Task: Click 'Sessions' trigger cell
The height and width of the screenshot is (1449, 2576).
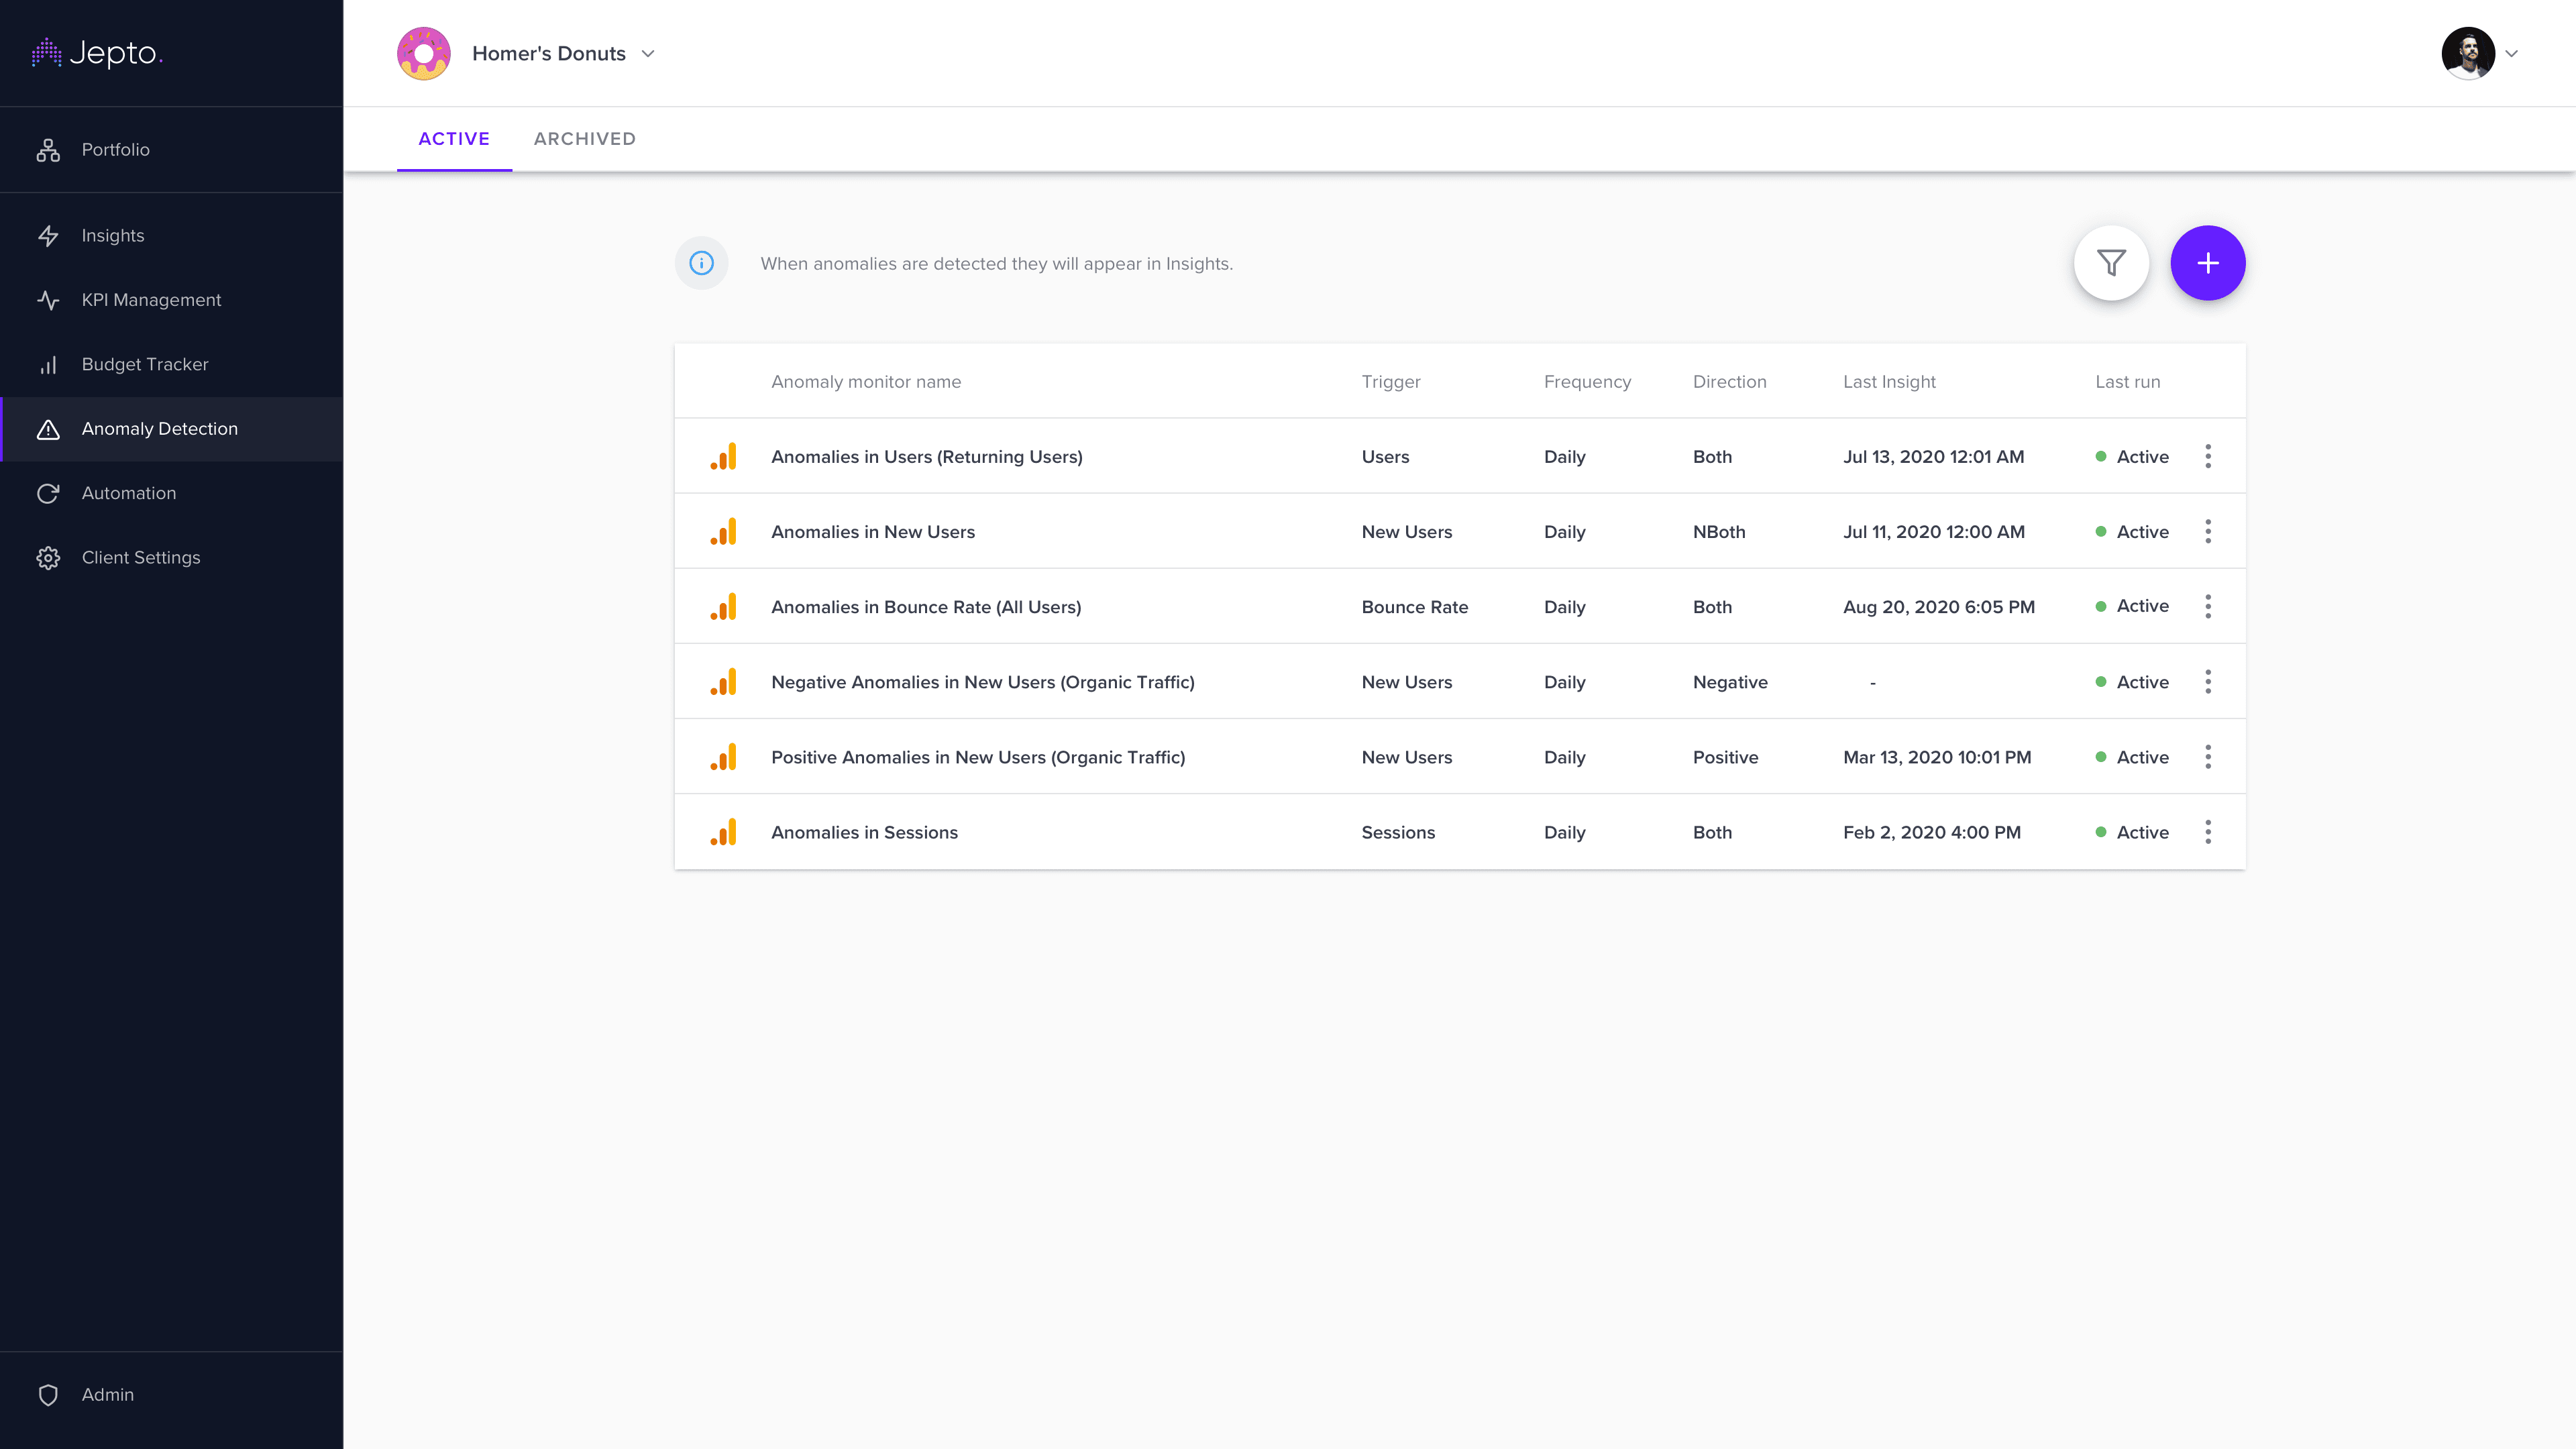Action: click(x=1398, y=832)
